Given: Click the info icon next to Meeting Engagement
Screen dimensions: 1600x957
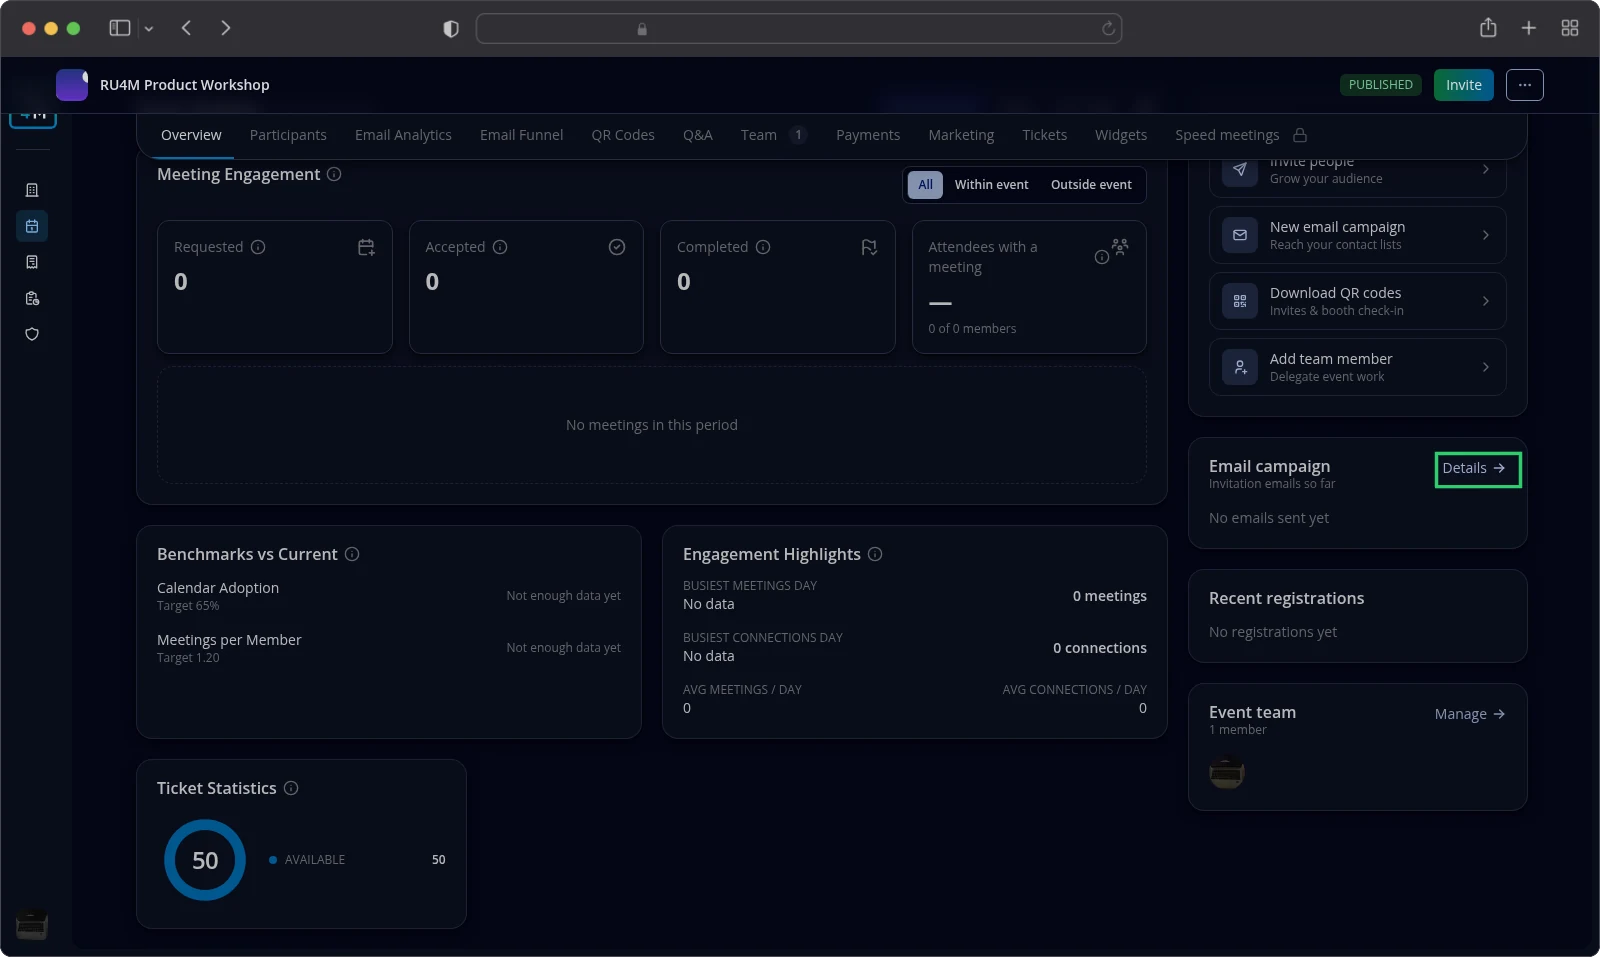Looking at the screenshot, I should click(334, 174).
